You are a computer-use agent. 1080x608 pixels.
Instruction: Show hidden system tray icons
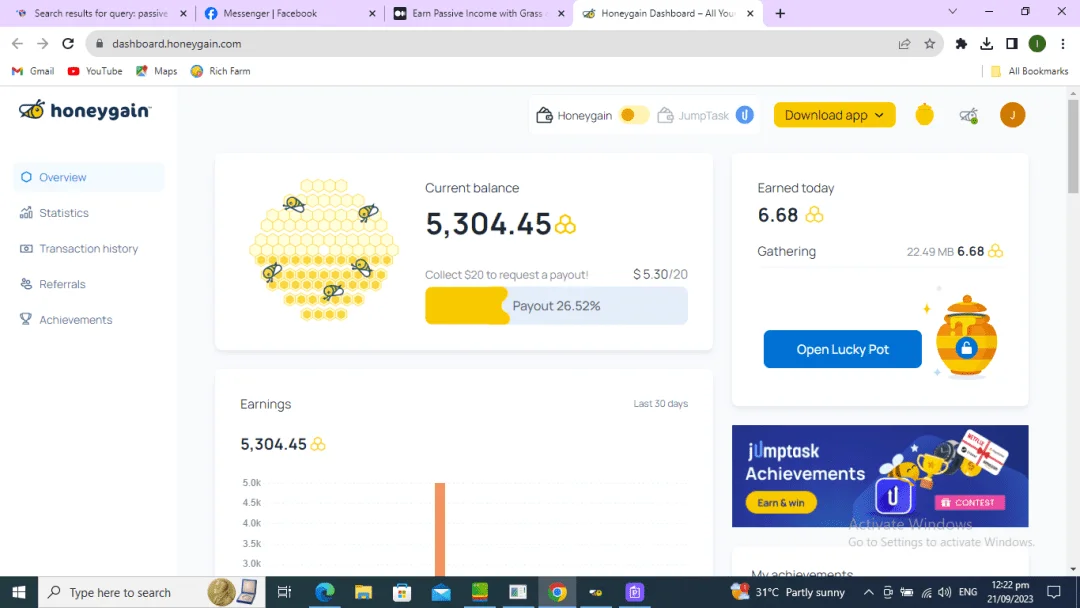click(x=869, y=592)
